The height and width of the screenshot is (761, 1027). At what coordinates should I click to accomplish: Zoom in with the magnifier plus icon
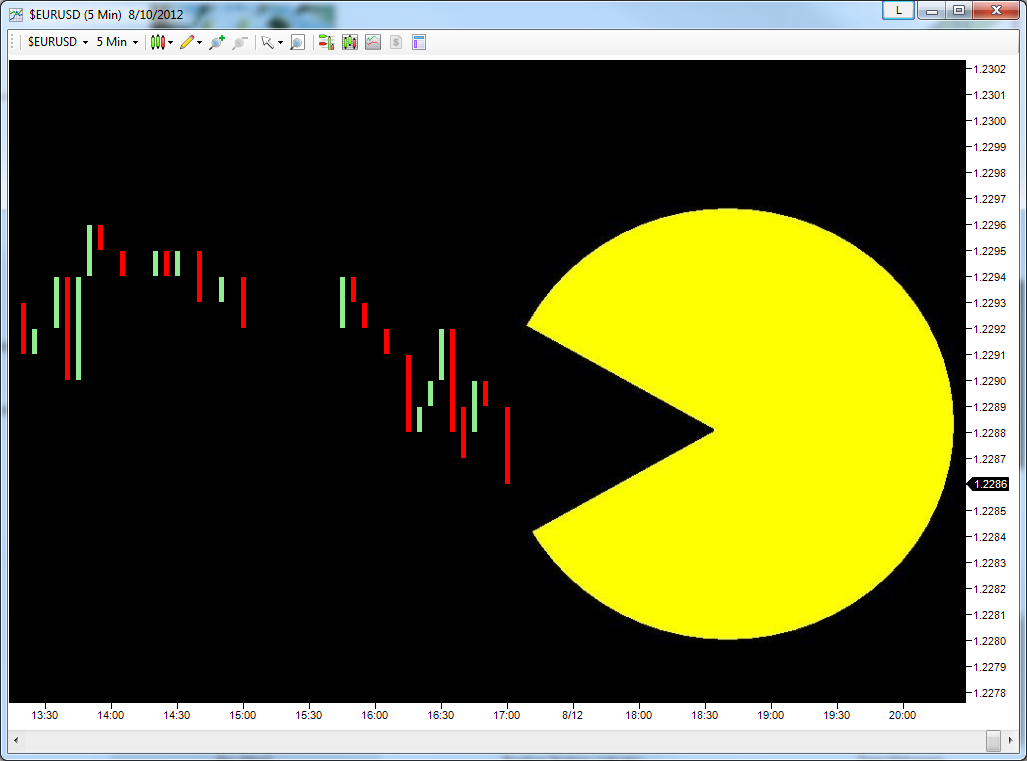click(217, 43)
